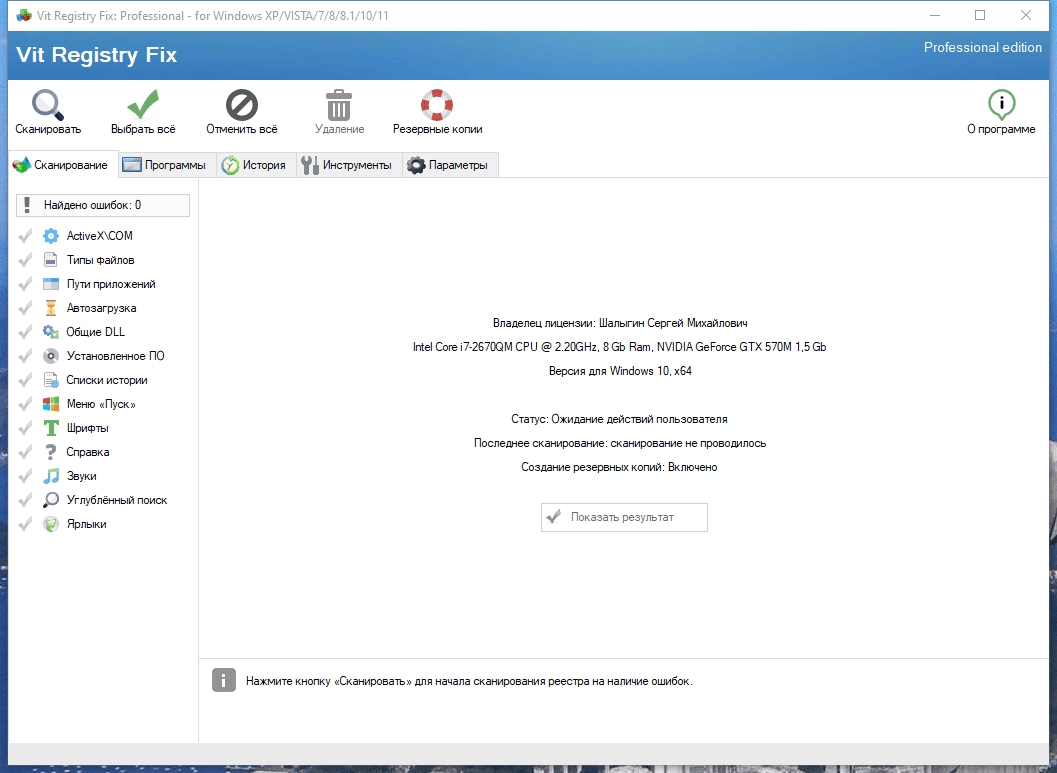The height and width of the screenshot is (773, 1057).
Task: Click the Углублённый поиск magnifier icon
Action: pos(51,500)
